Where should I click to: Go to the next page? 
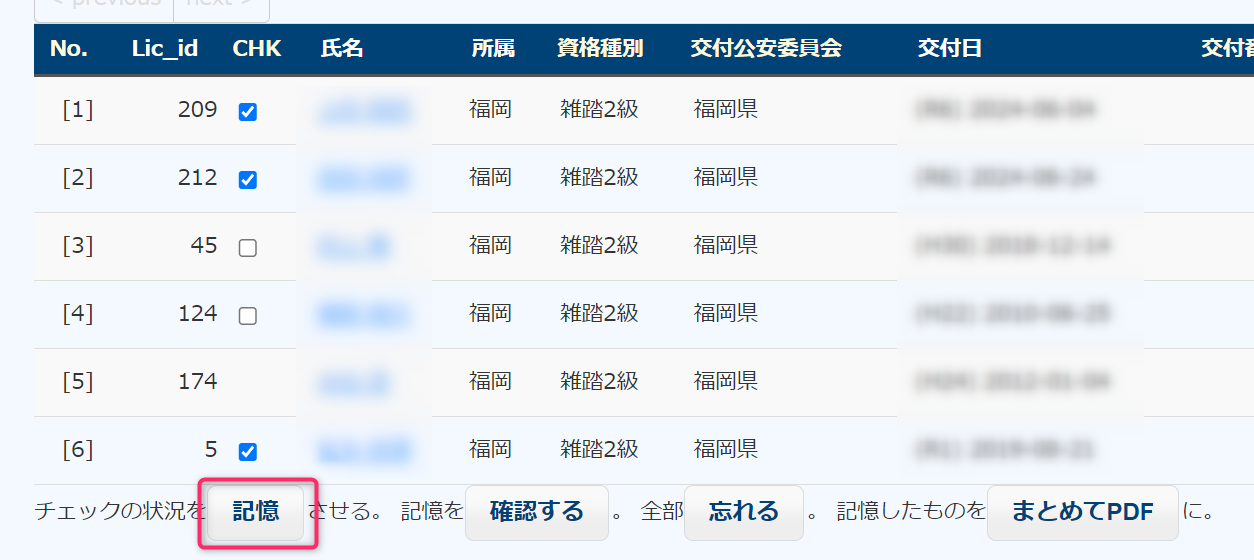pos(221,5)
